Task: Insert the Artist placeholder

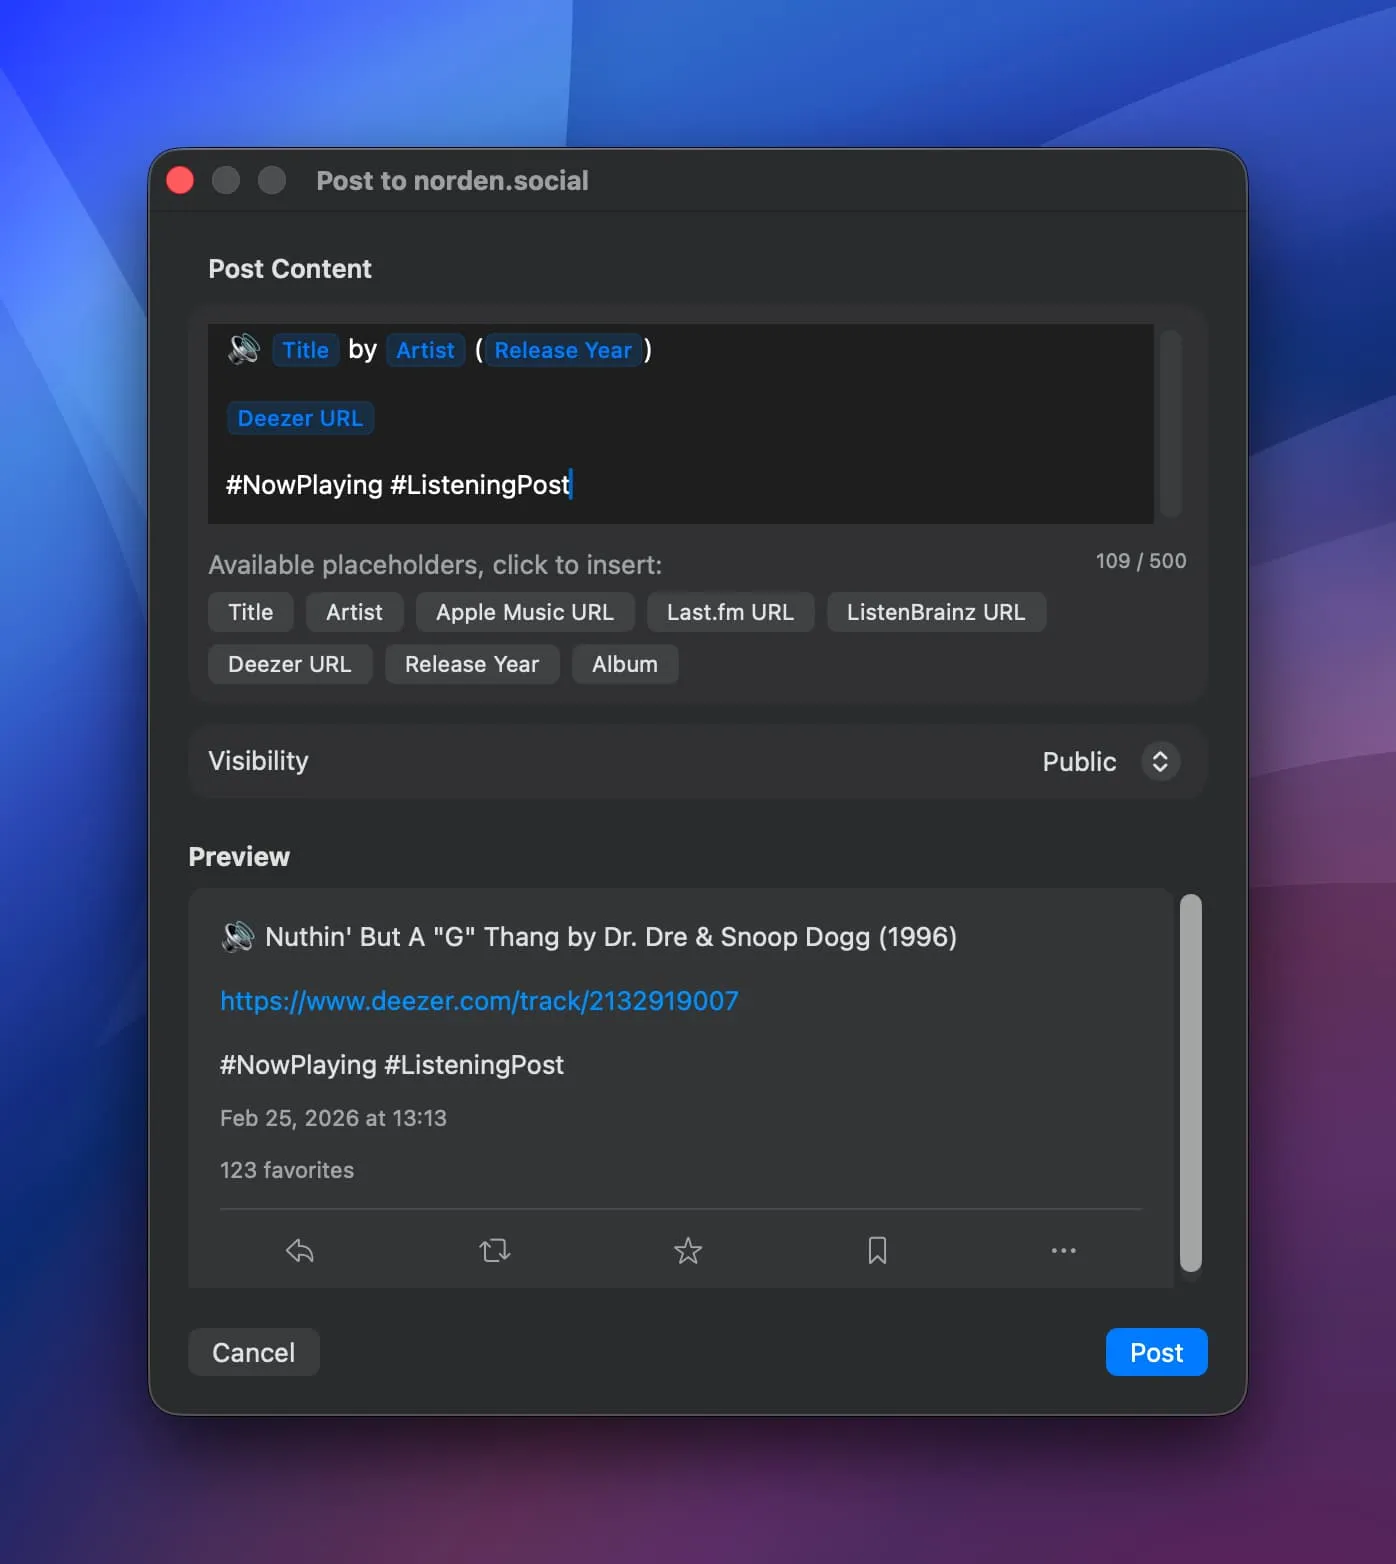Action: click(x=354, y=612)
